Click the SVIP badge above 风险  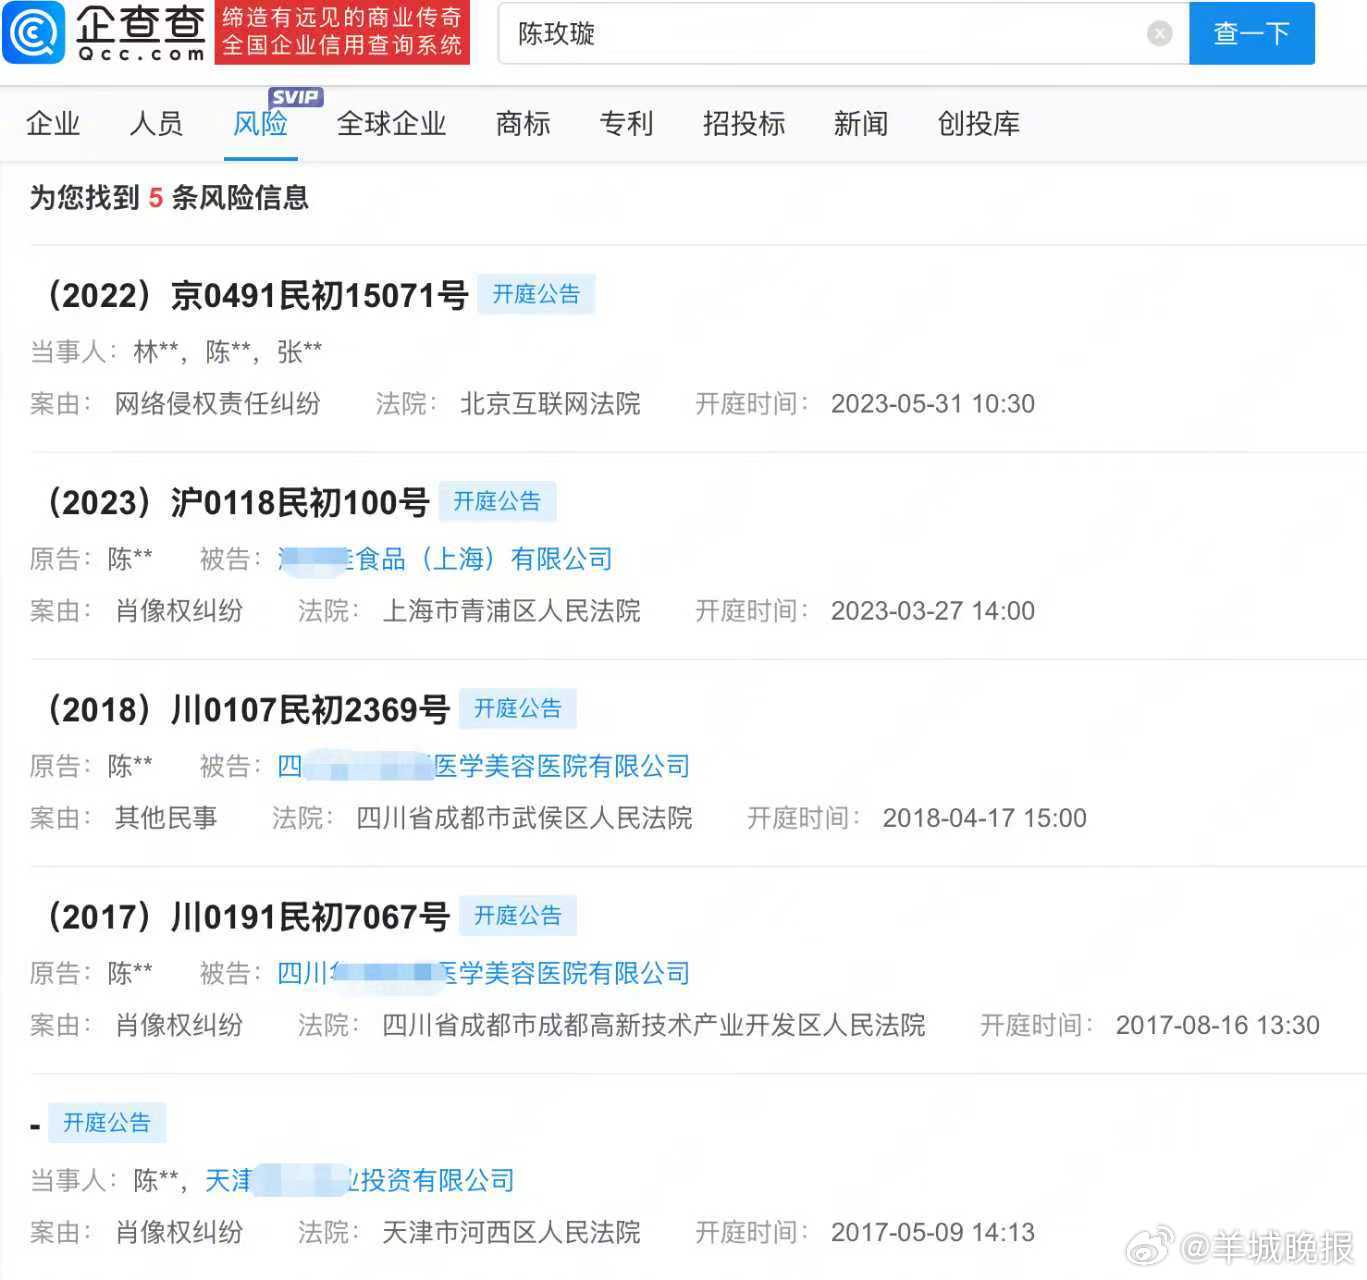[295, 97]
